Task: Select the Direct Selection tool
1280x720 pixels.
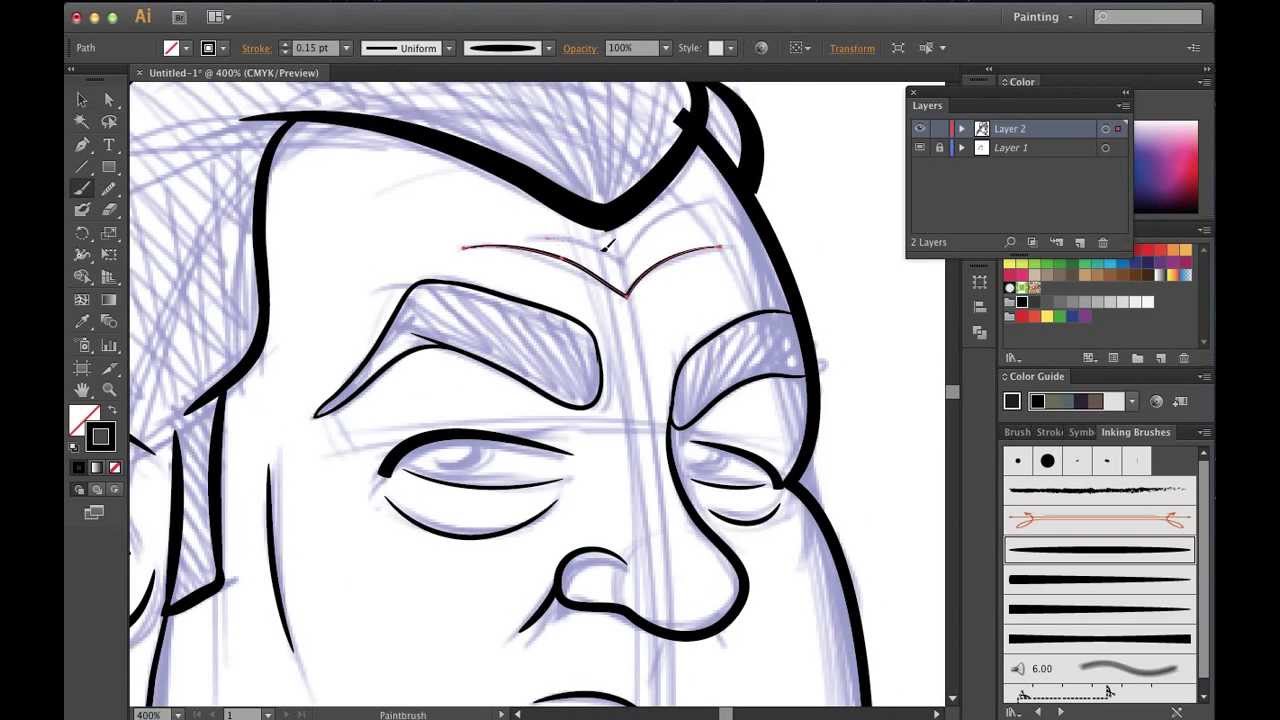Action: 109,100
